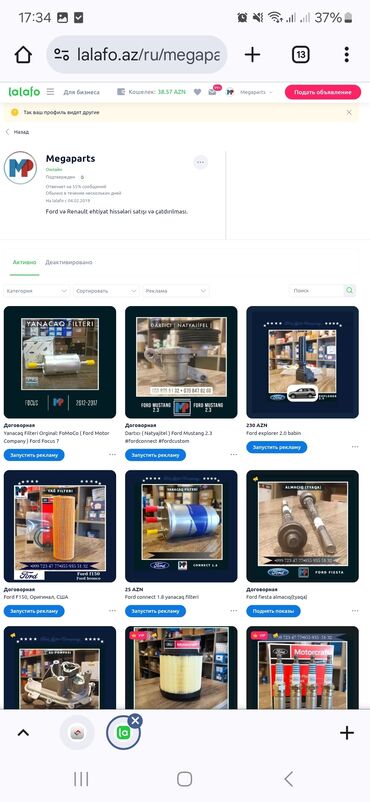Open favorites via the heart icon
This screenshot has height=802, width=370.
tap(197, 92)
